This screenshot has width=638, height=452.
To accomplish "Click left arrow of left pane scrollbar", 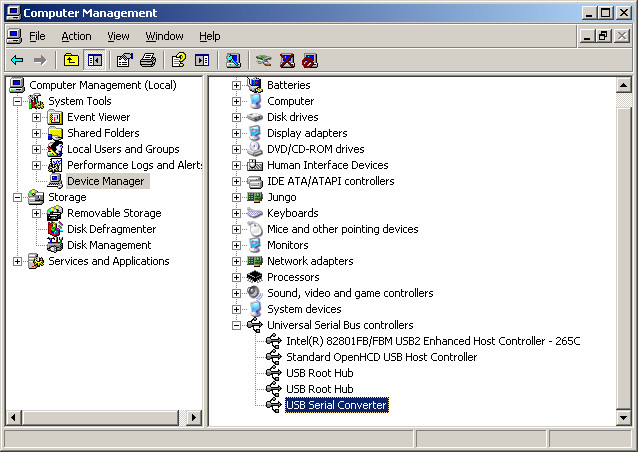I will point(13,417).
